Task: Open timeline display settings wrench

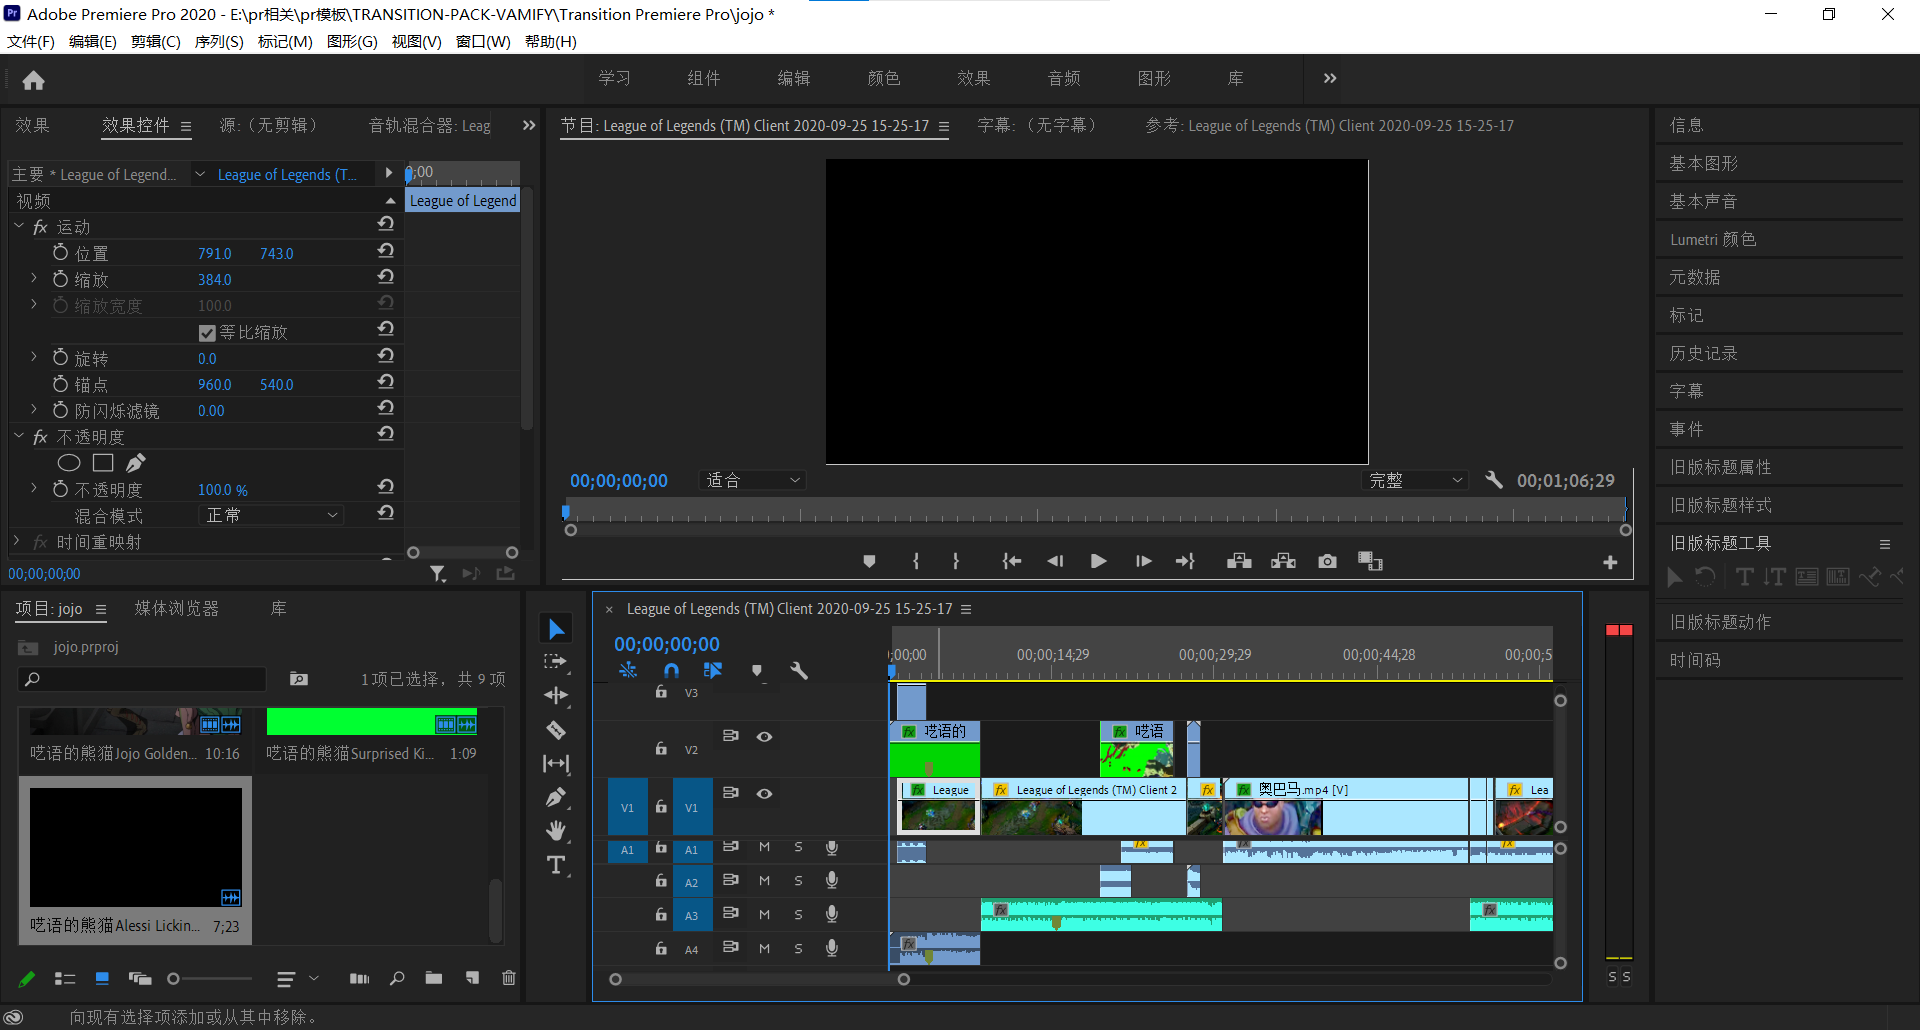Action: [x=799, y=670]
